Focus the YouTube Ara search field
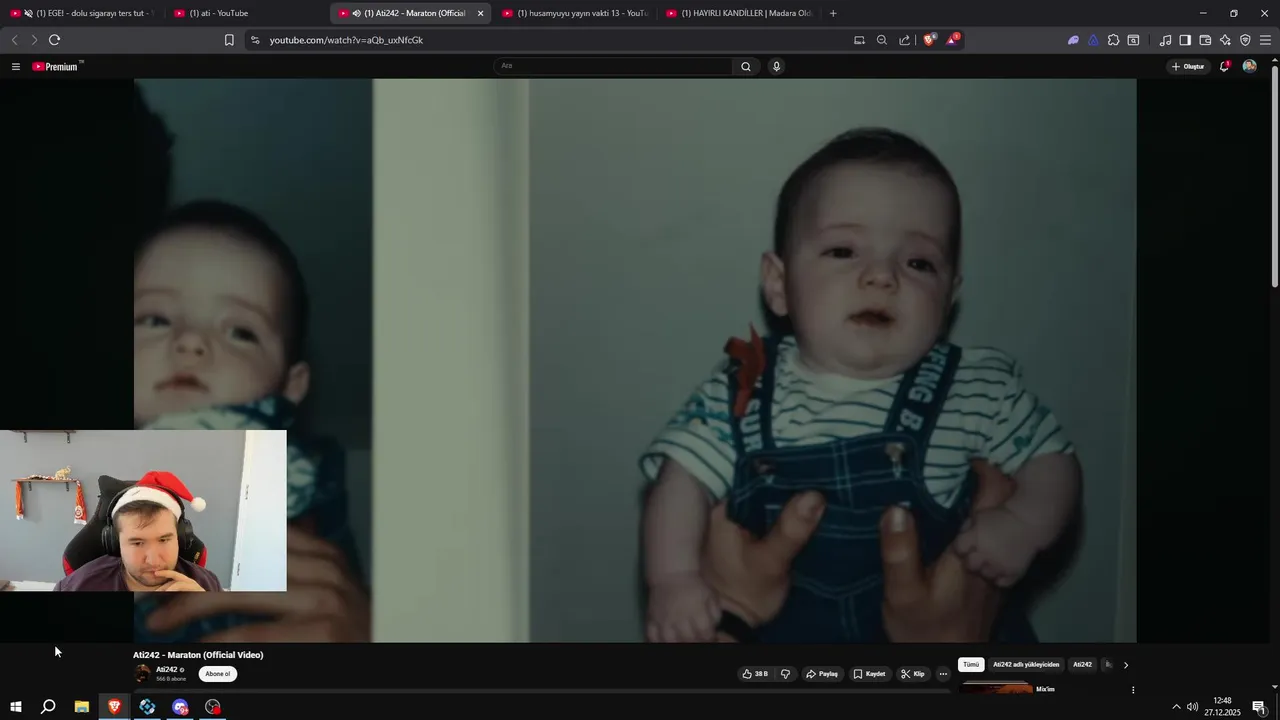Viewport: 1280px width, 720px height. (x=613, y=66)
